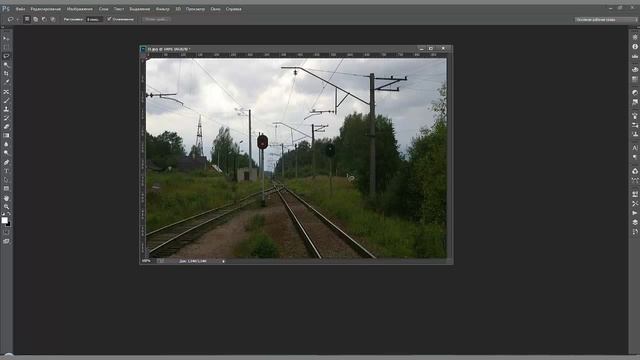Select the Rectangle shape tool

tap(6, 189)
